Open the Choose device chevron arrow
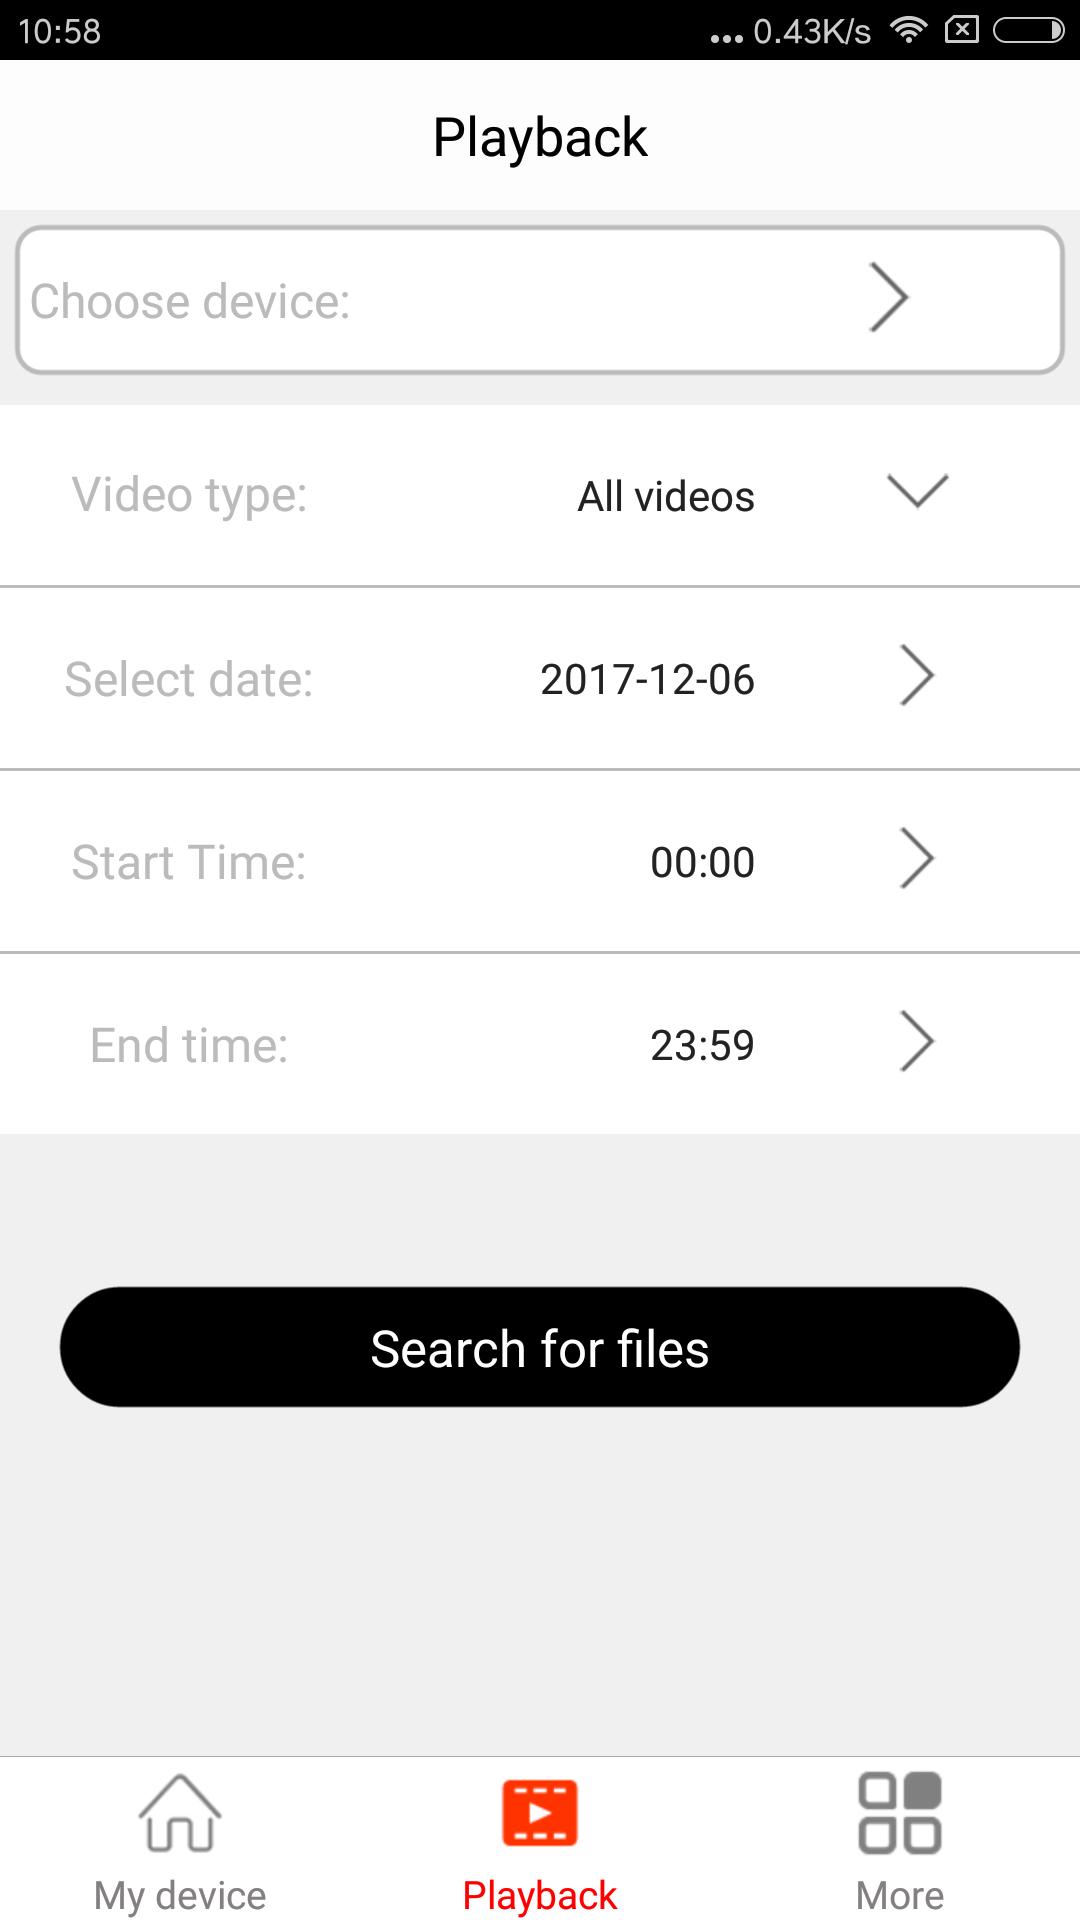Image resolution: width=1080 pixels, height=1920 pixels. click(888, 297)
